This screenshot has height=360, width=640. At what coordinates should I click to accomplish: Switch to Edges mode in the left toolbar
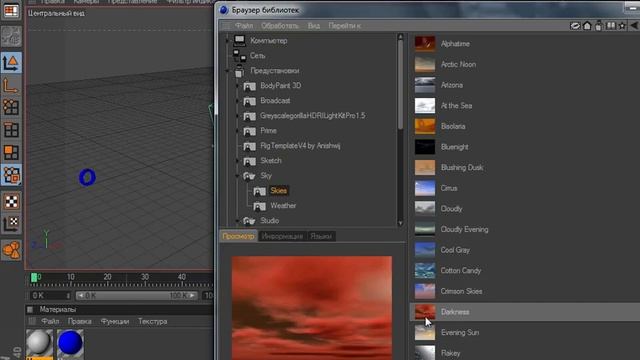click(x=11, y=130)
